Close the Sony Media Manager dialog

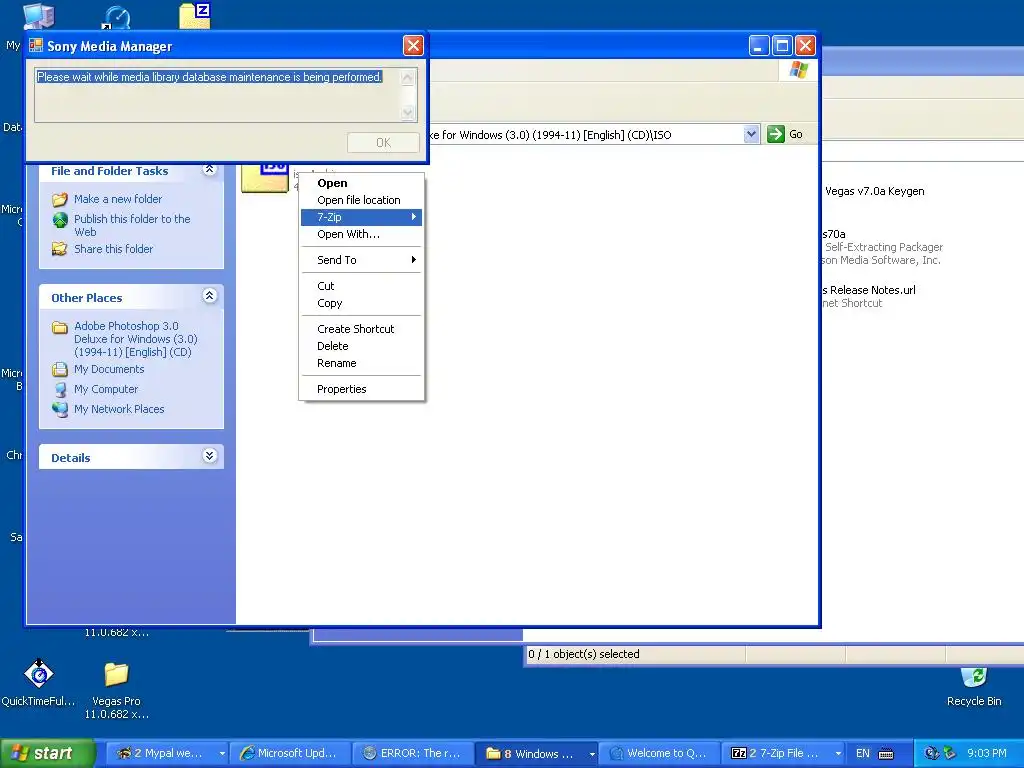click(x=413, y=46)
